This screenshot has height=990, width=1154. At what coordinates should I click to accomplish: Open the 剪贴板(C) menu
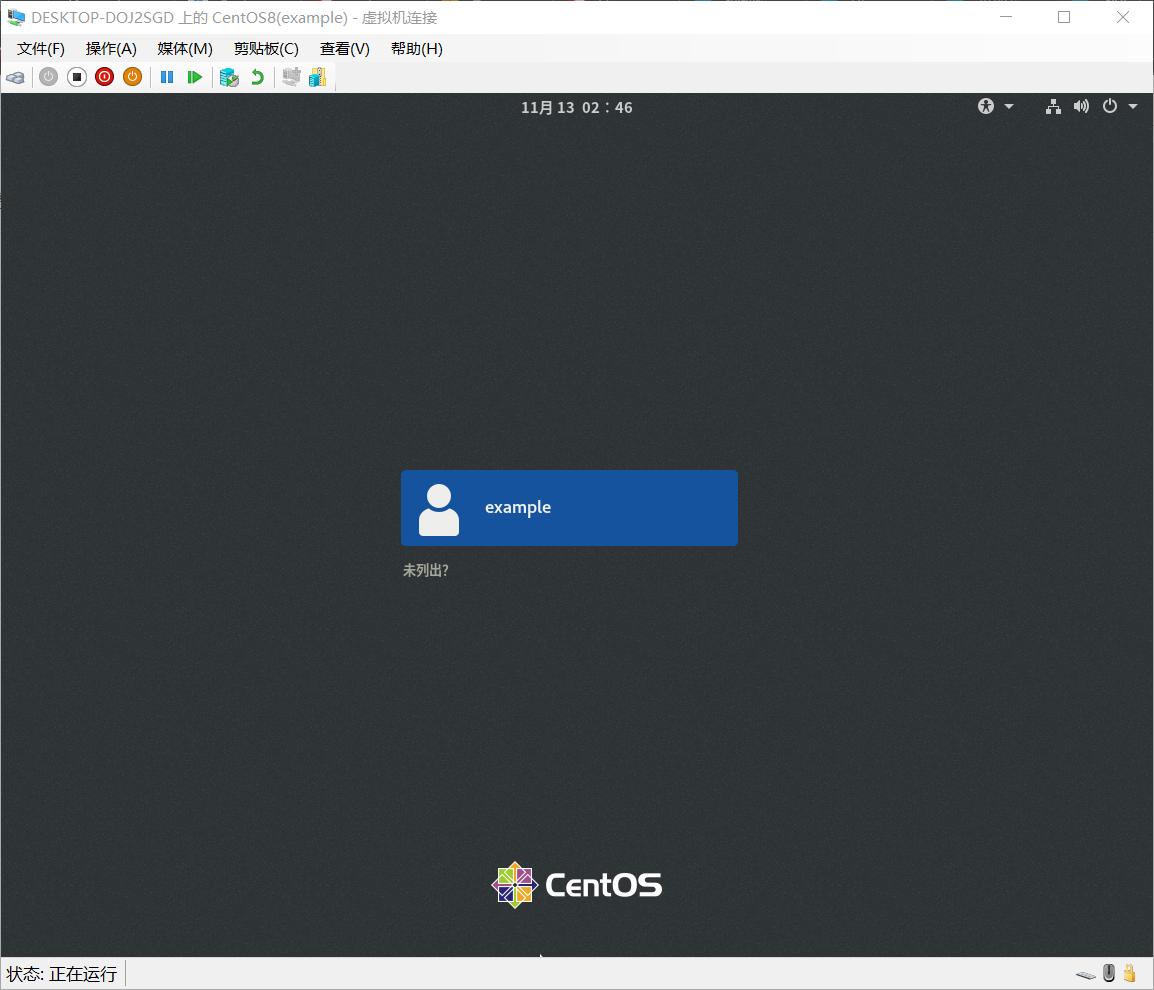(x=266, y=49)
